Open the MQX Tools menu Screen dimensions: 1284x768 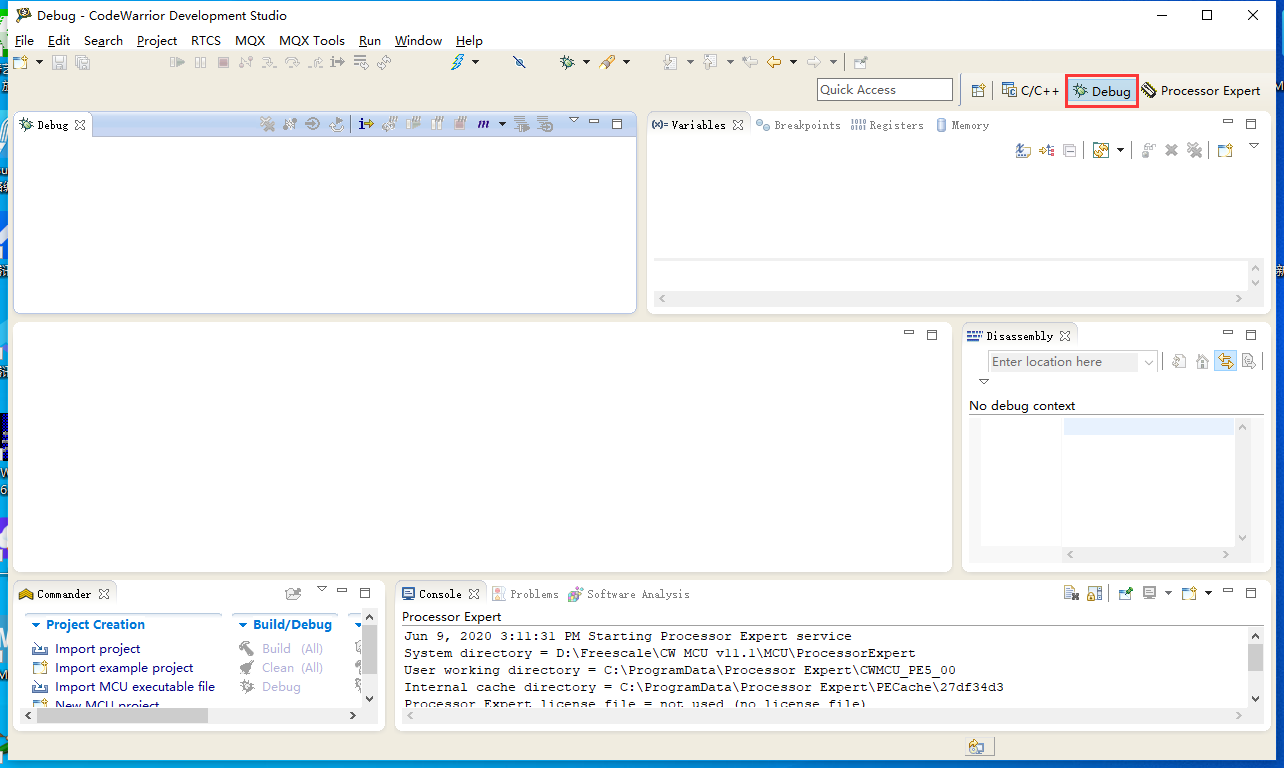pyautogui.click(x=312, y=41)
